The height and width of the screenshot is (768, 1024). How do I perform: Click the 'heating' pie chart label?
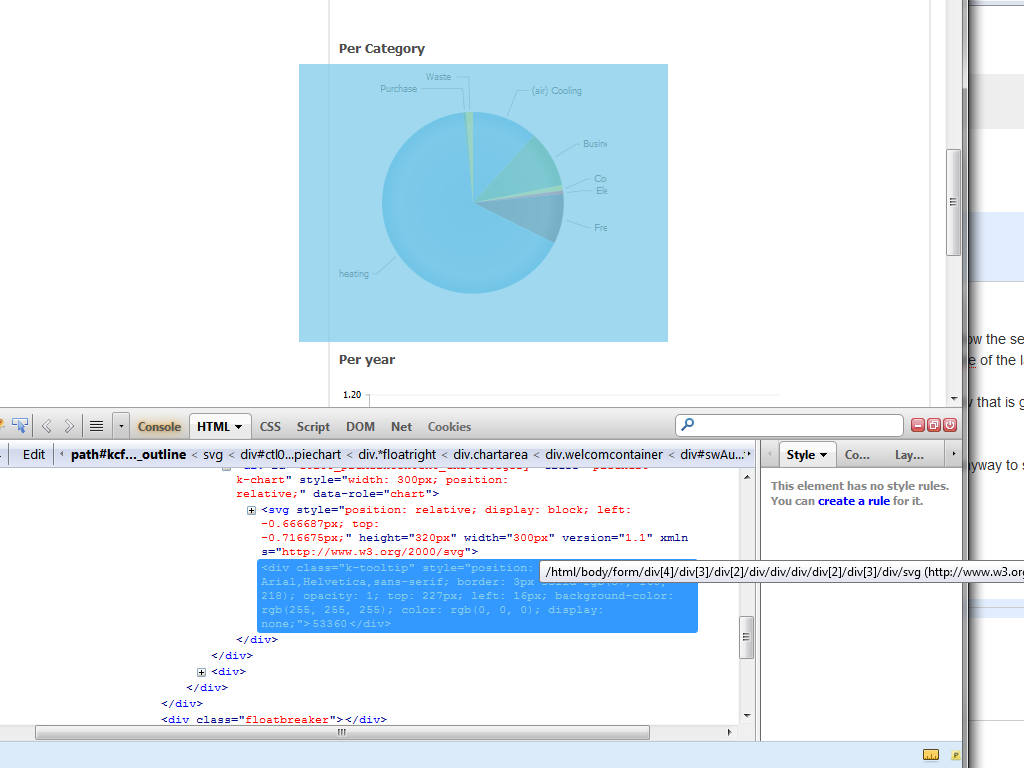(x=354, y=274)
